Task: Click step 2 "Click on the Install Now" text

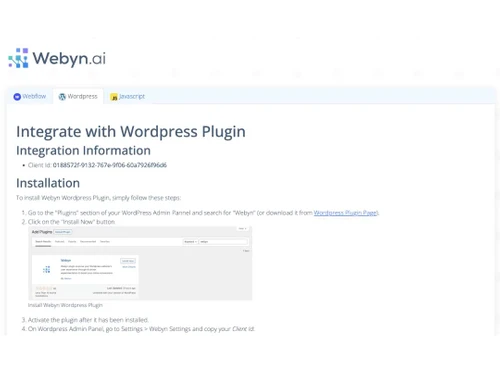Action: tap(71, 222)
